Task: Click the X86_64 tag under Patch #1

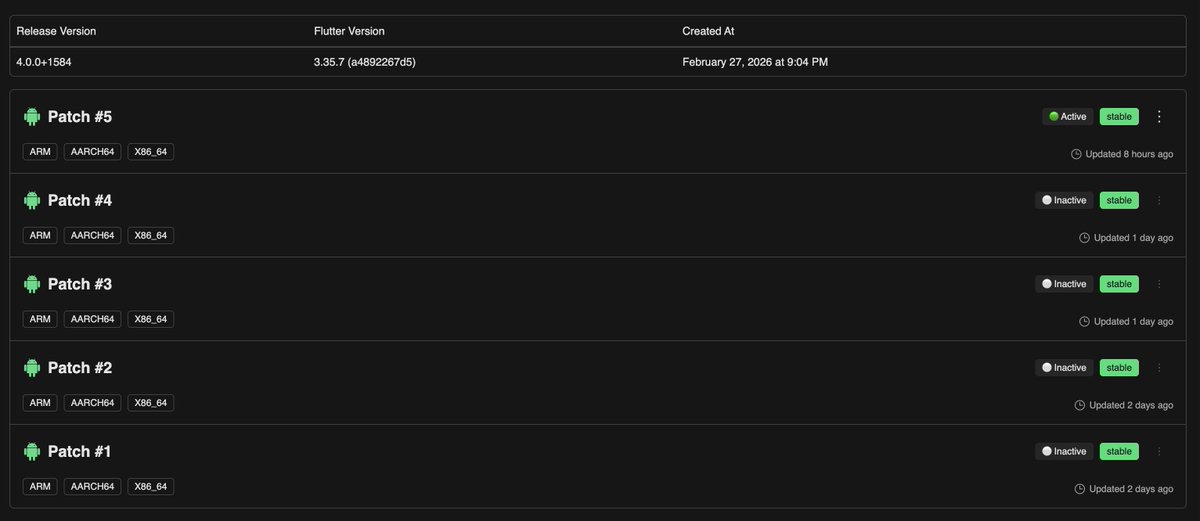Action: (x=150, y=487)
